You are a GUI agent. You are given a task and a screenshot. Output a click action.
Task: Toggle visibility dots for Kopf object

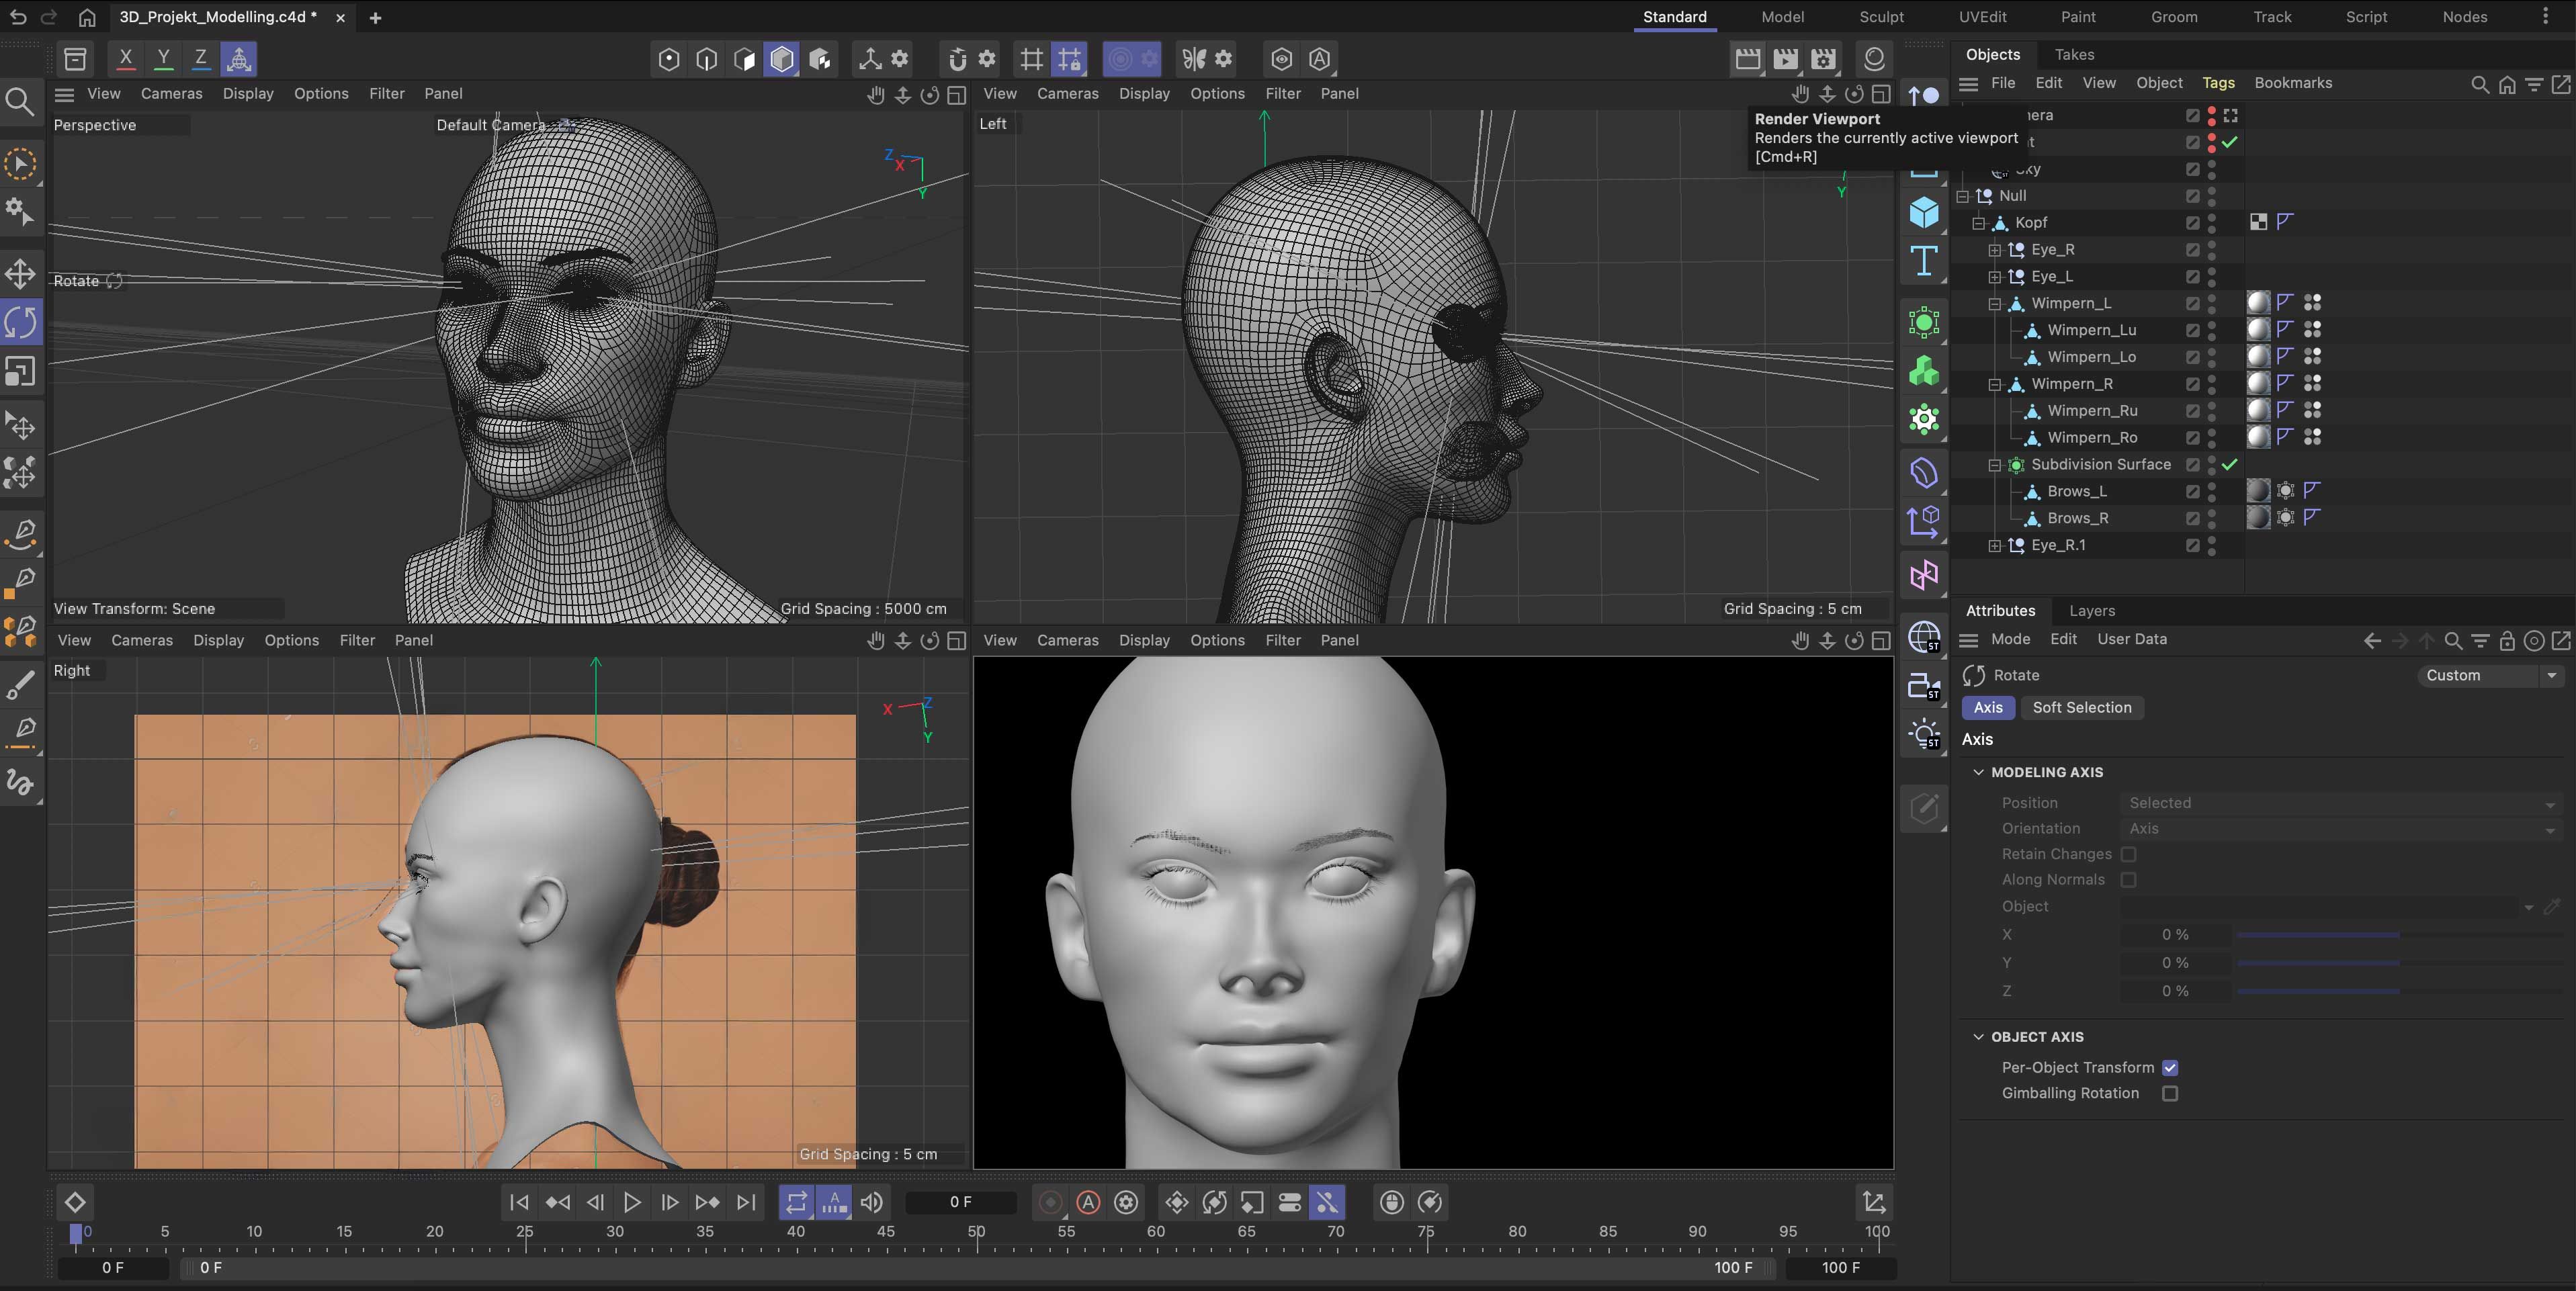(x=2212, y=222)
